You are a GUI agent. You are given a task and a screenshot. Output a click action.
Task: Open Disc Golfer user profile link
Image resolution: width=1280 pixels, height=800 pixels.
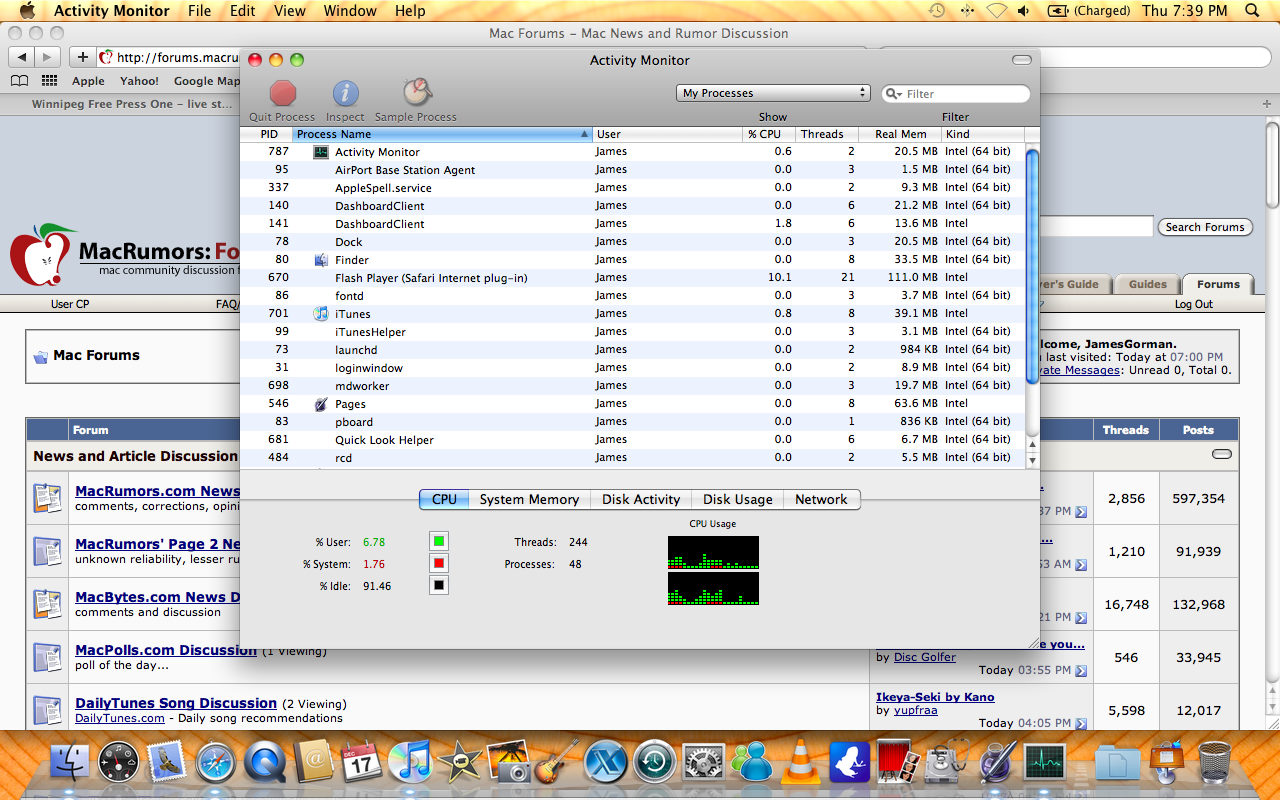click(925, 657)
